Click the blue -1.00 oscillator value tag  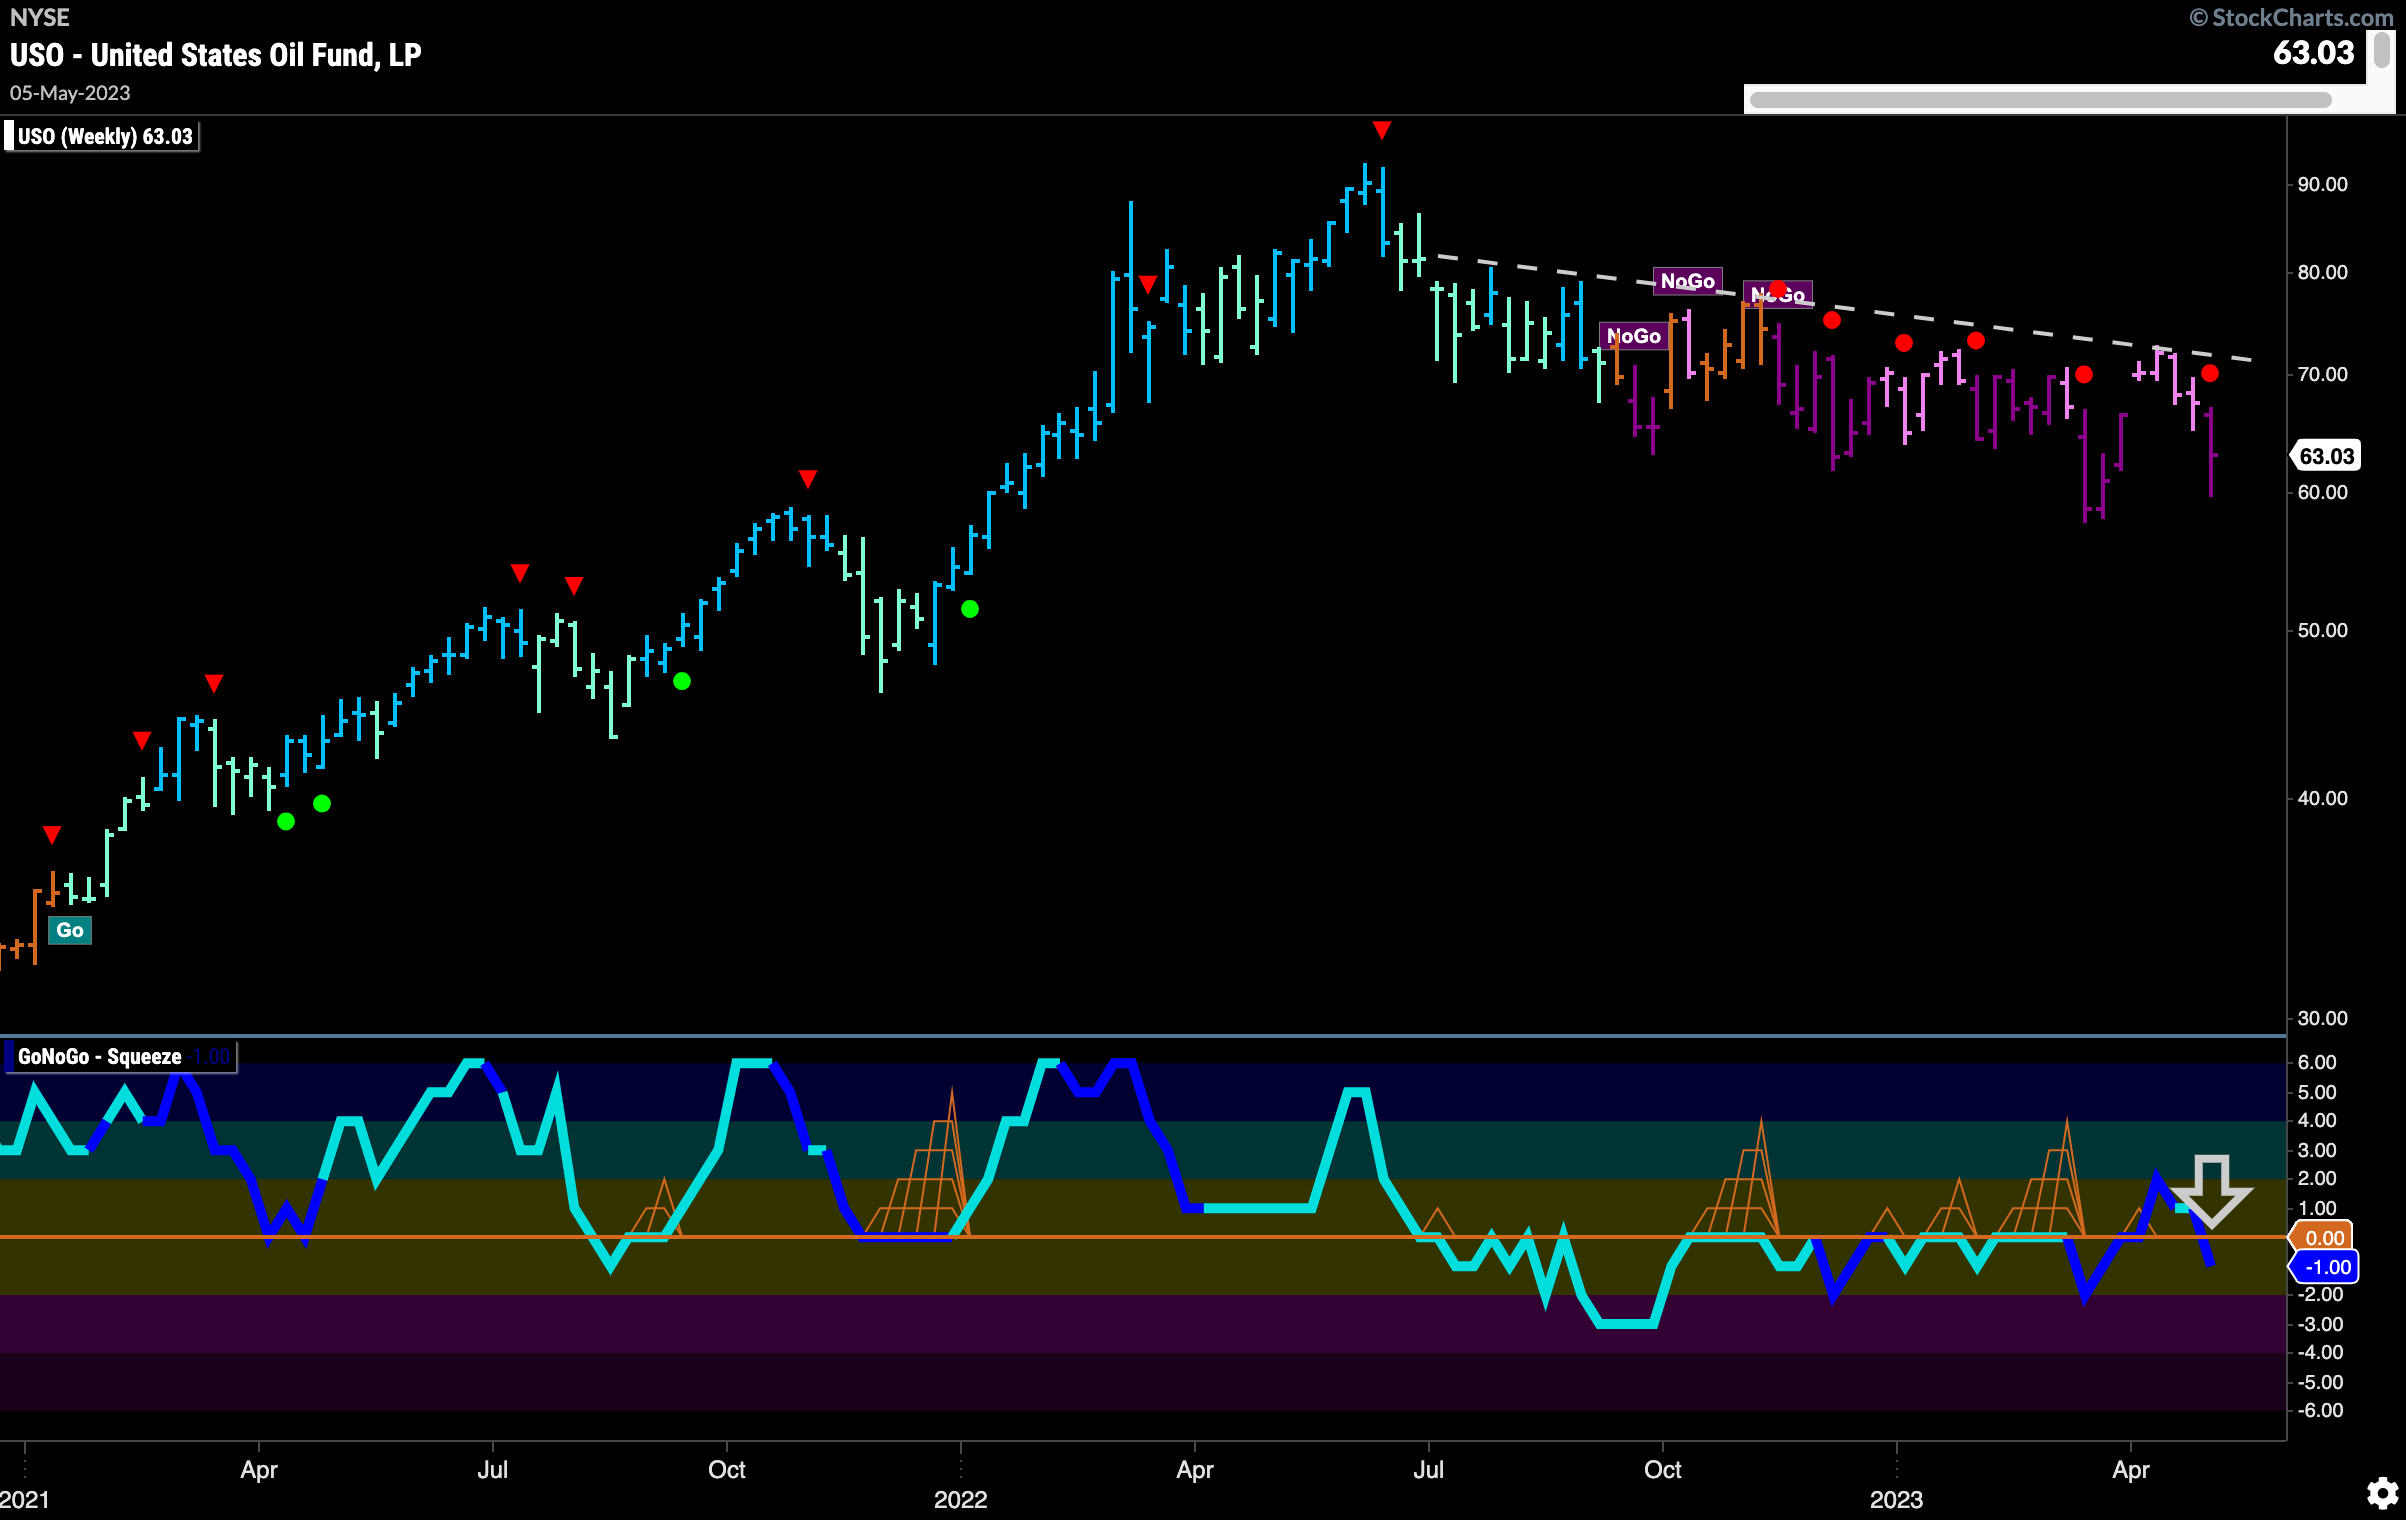coord(2325,1267)
